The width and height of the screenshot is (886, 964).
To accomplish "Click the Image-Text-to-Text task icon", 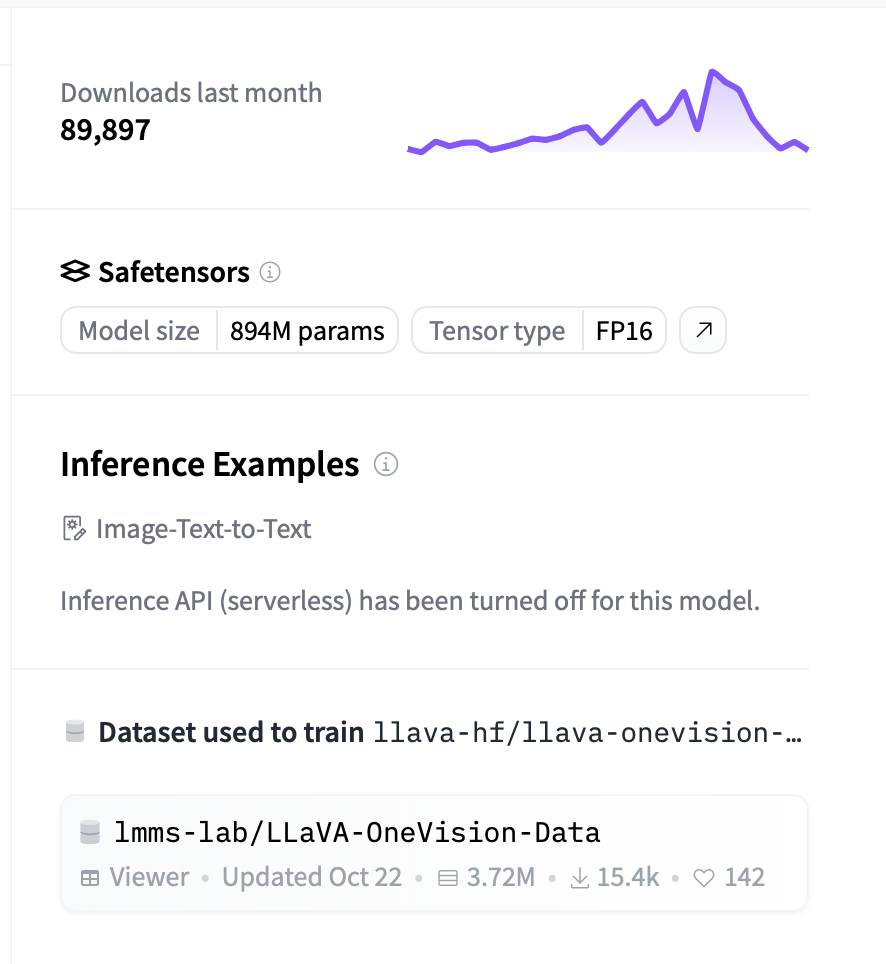I will pos(74,529).
